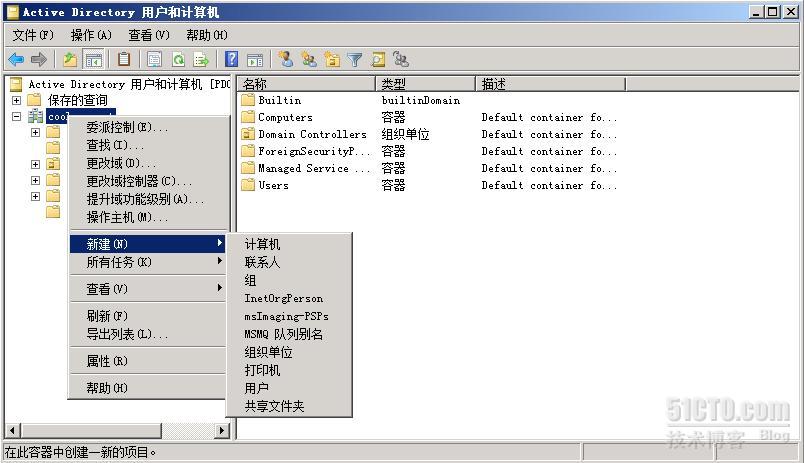The width and height of the screenshot is (804, 463).
Task: Open the 查看(V) menu in menu bar
Action: (149, 35)
